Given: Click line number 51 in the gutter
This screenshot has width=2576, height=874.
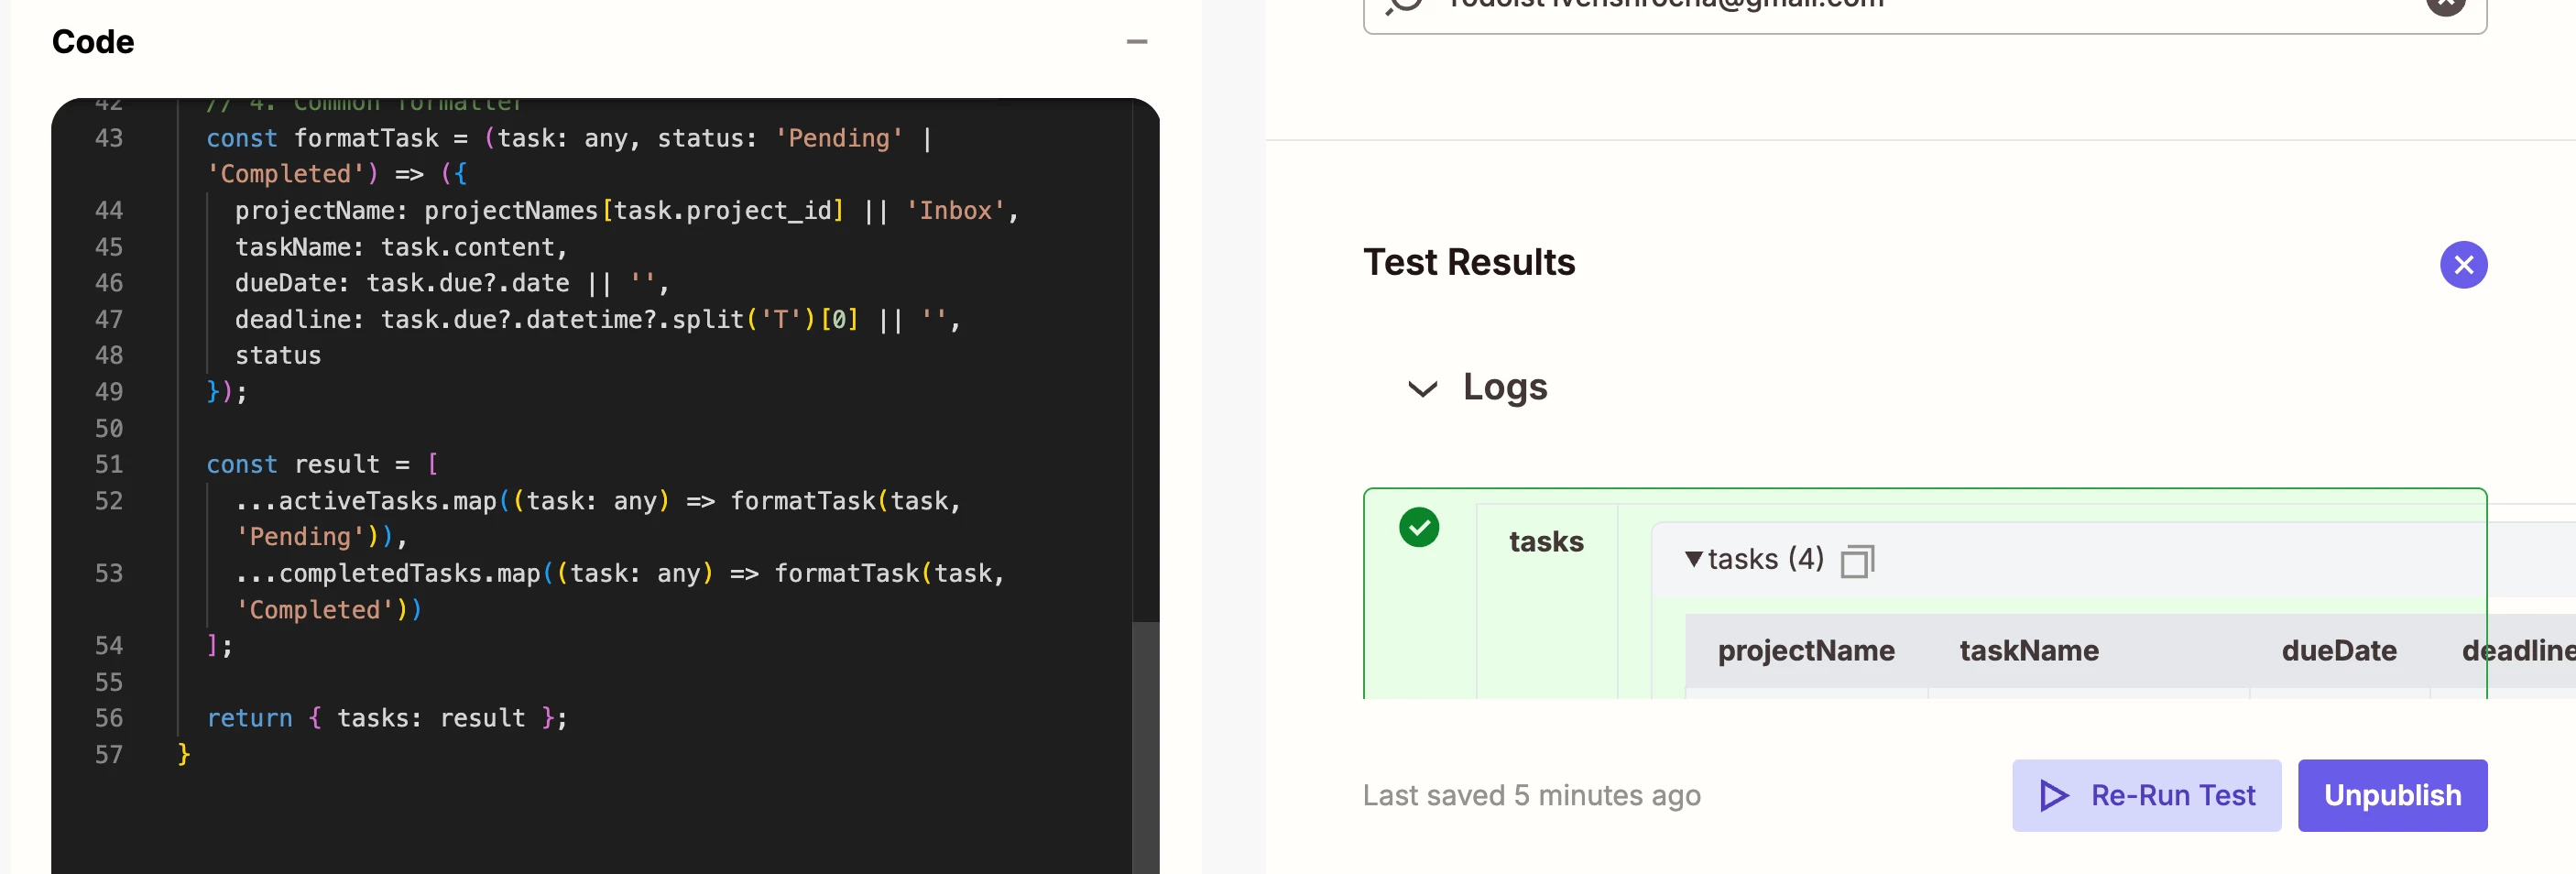Looking at the screenshot, I should coord(109,464).
